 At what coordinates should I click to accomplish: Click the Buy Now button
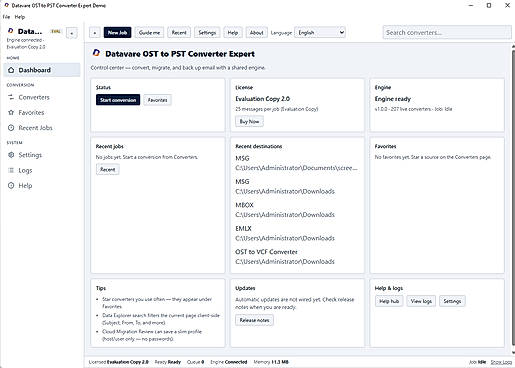(249, 121)
